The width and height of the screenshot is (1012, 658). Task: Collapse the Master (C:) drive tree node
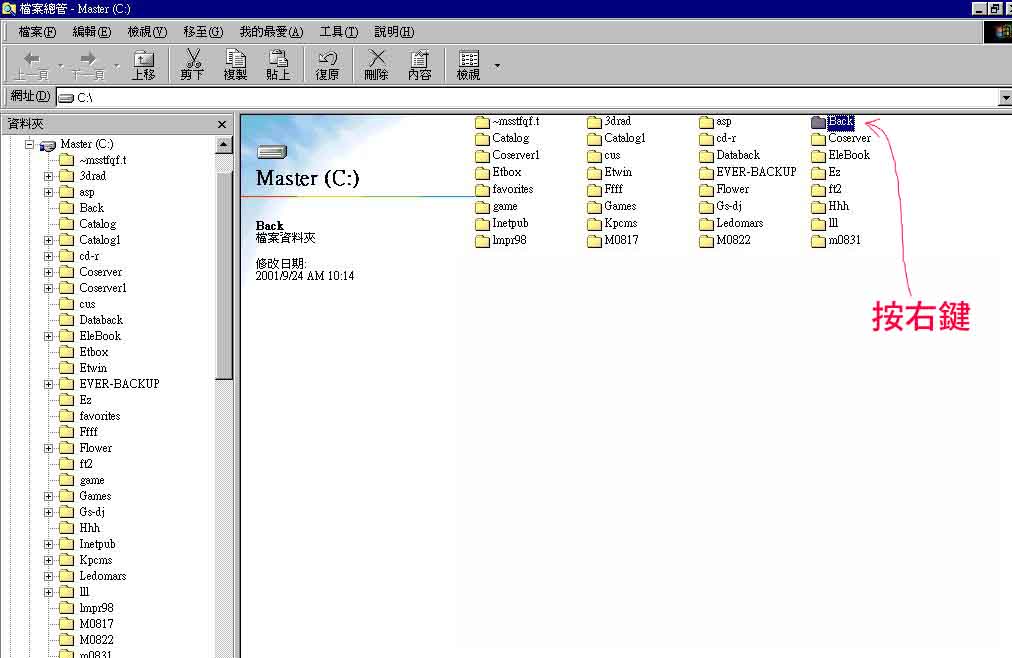click(30, 144)
